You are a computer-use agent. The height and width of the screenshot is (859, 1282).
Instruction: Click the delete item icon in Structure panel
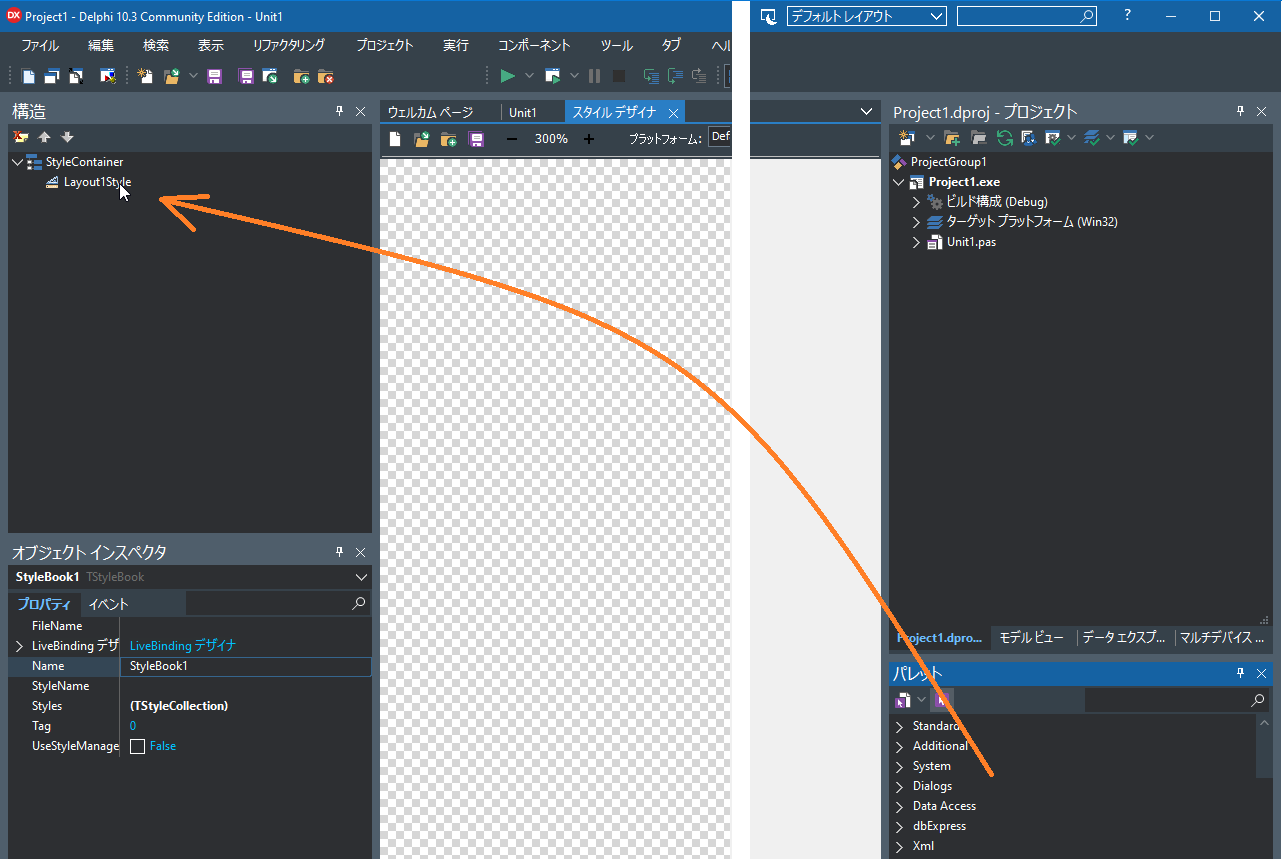coord(20,137)
